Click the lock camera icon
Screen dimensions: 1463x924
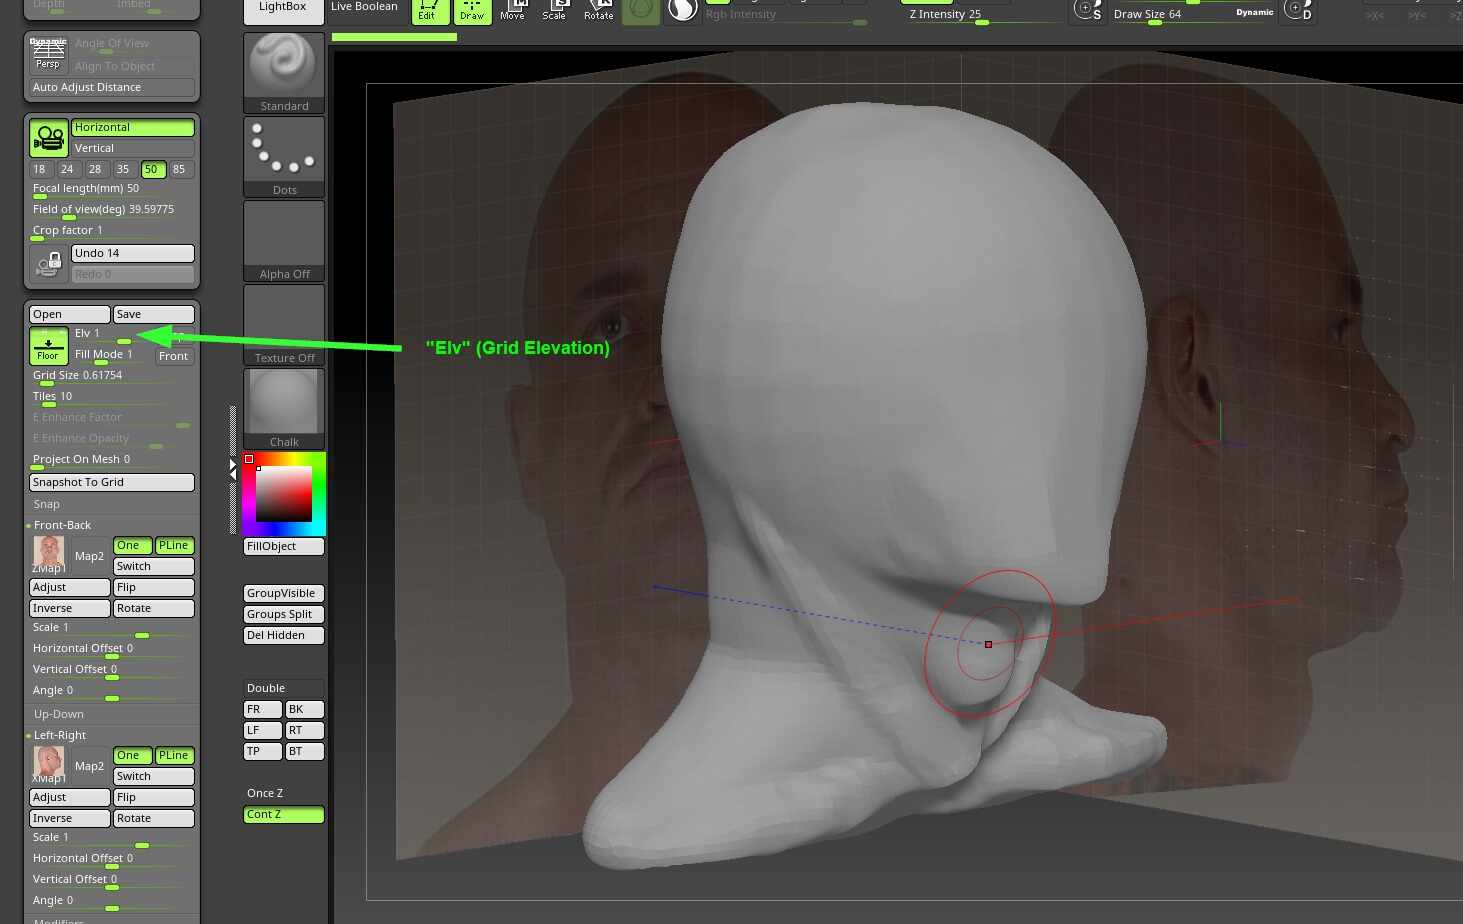point(48,264)
